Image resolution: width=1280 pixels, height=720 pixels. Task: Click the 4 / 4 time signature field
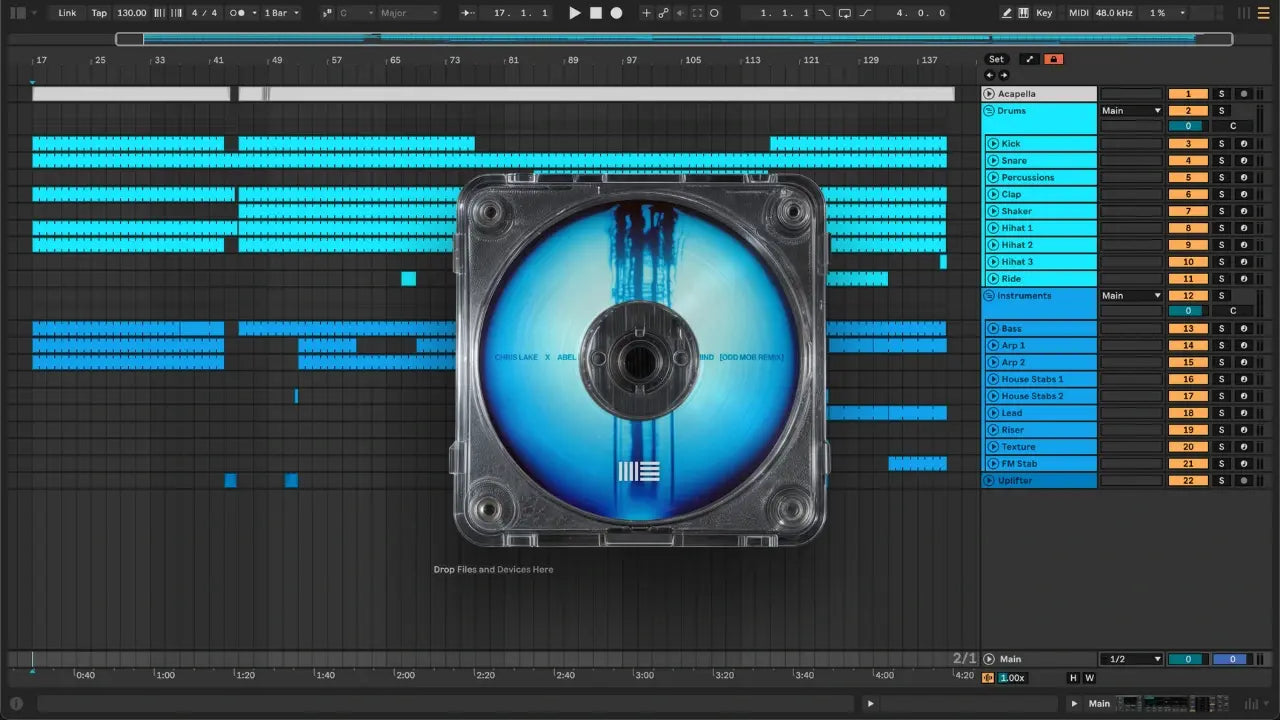click(204, 13)
